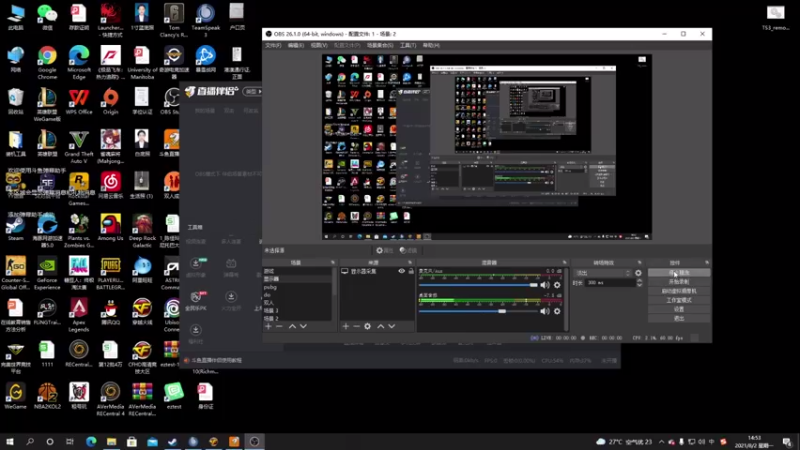Select scene pubg in Scenes list
The width and height of the screenshot is (800, 450).
click(x=297, y=287)
